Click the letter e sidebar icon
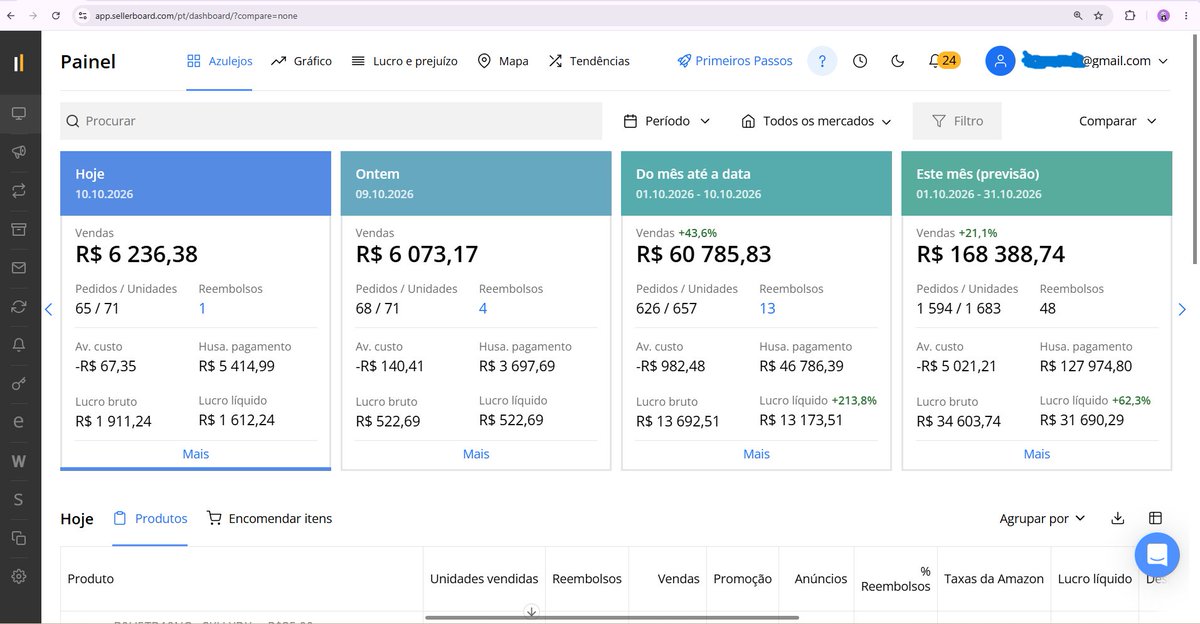 point(19,422)
